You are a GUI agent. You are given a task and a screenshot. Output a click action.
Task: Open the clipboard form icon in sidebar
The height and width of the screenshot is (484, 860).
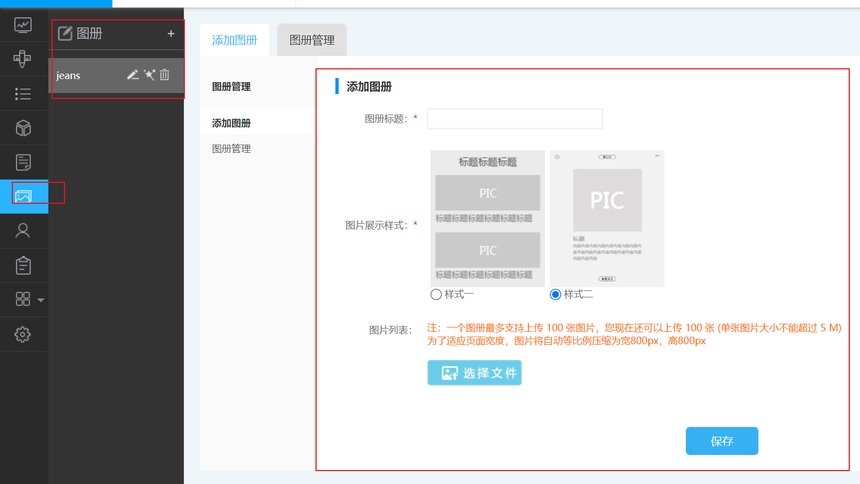23,265
